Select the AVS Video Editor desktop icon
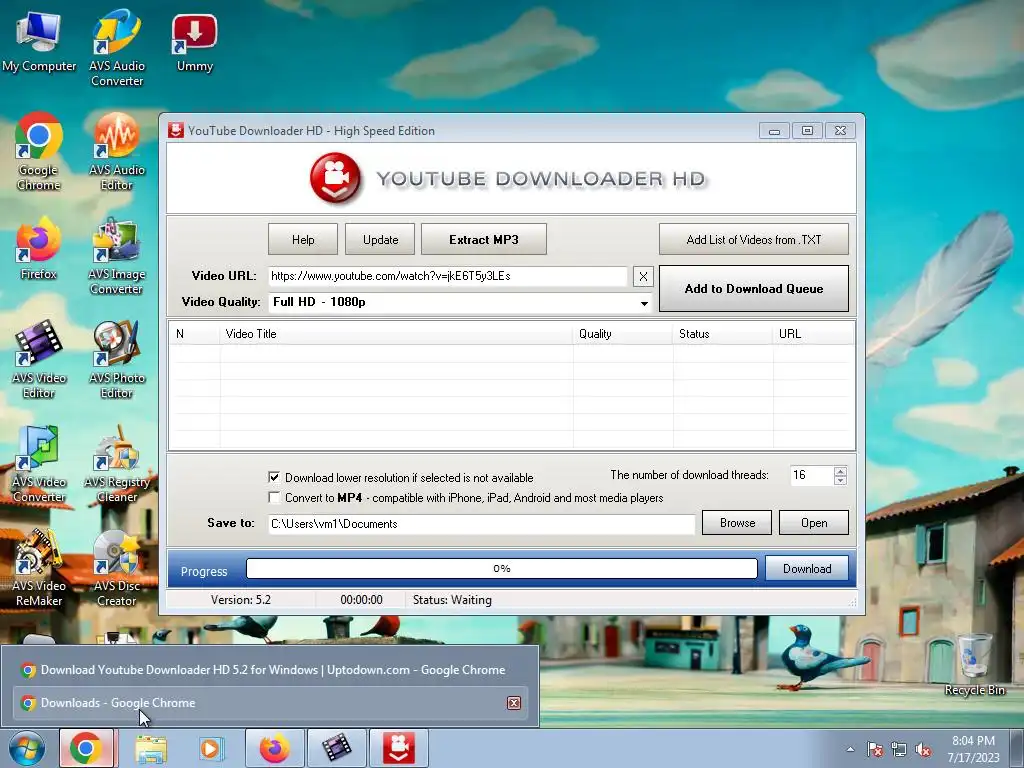The image size is (1024, 768). click(x=39, y=360)
